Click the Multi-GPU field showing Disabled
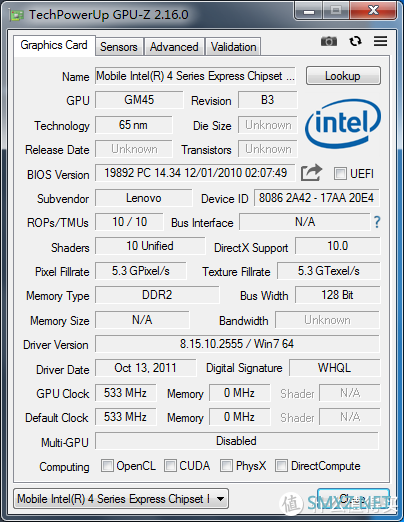Viewport: 404px width, 522px height. pyautogui.click(x=237, y=441)
